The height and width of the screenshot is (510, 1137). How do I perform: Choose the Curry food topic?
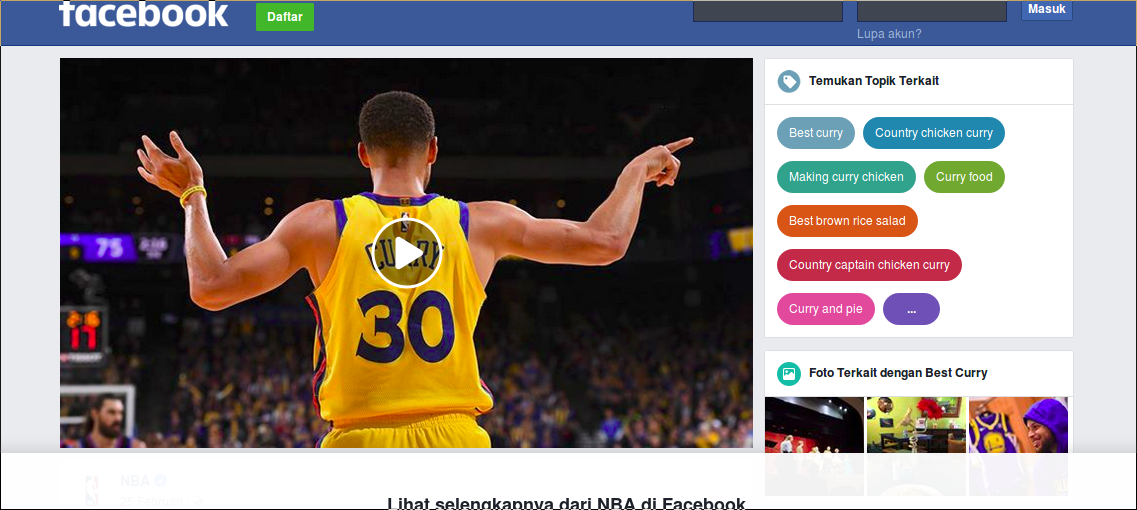click(964, 177)
